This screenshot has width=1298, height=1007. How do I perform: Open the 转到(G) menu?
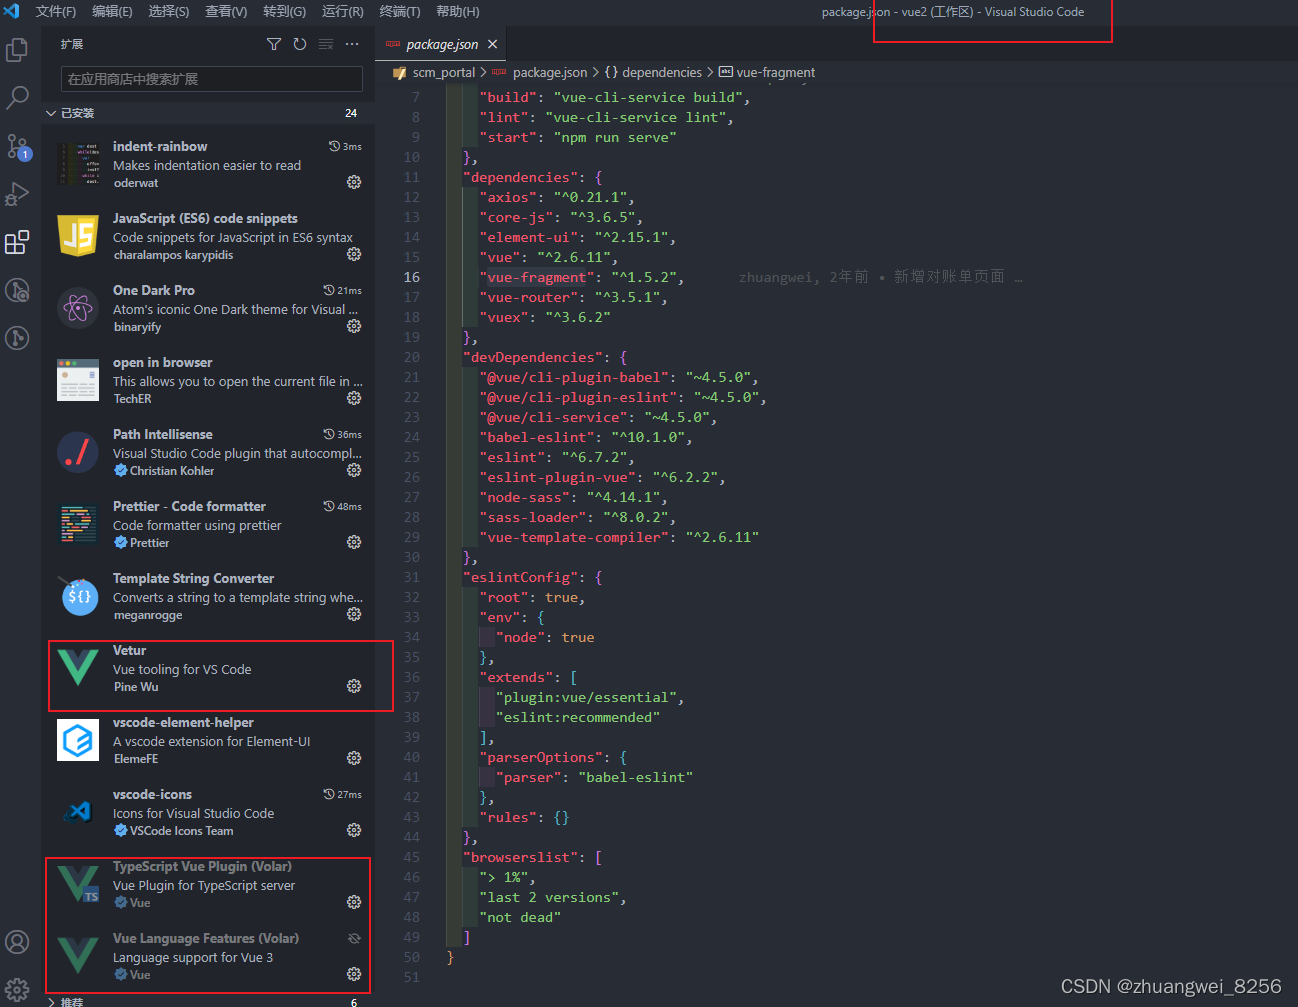(285, 12)
